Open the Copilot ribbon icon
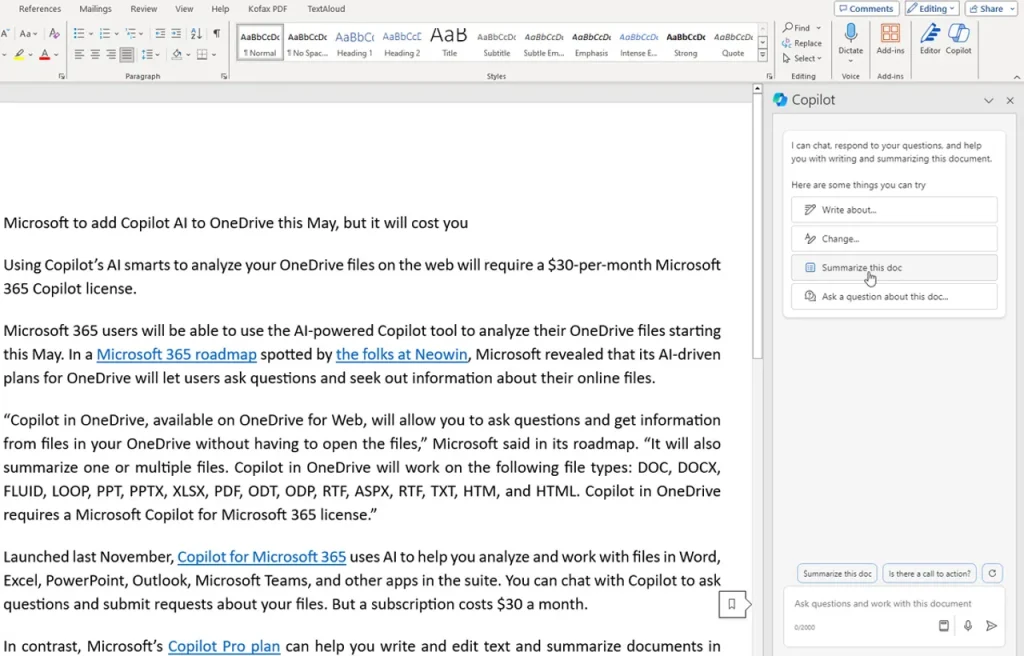This screenshot has height=656, width=1024. [x=958, y=39]
